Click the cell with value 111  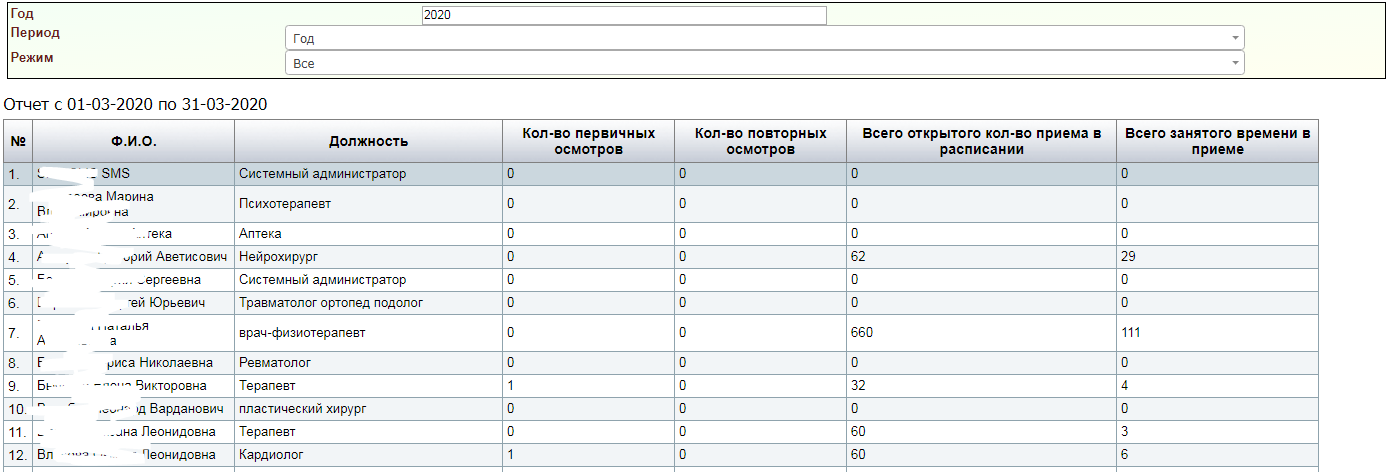(1130, 332)
